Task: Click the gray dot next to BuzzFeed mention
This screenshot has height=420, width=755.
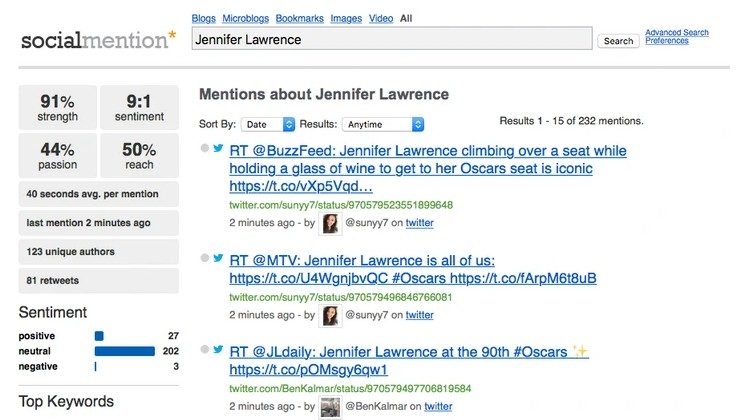Action: click(205, 148)
